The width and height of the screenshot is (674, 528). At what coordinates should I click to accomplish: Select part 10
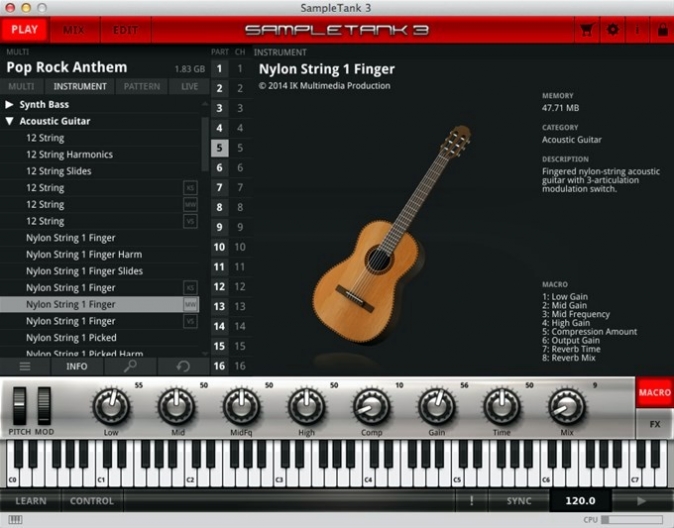pyautogui.click(x=219, y=247)
